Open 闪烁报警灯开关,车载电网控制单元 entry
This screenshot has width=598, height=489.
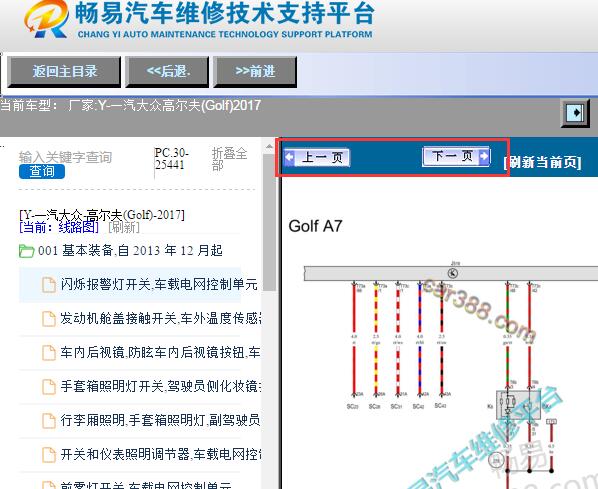tap(159, 284)
